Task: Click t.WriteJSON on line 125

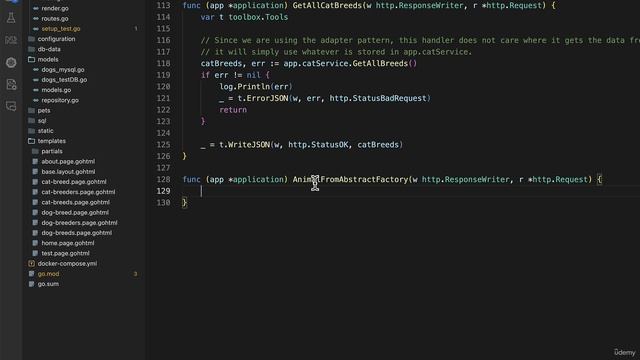Action: [x=244, y=145]
